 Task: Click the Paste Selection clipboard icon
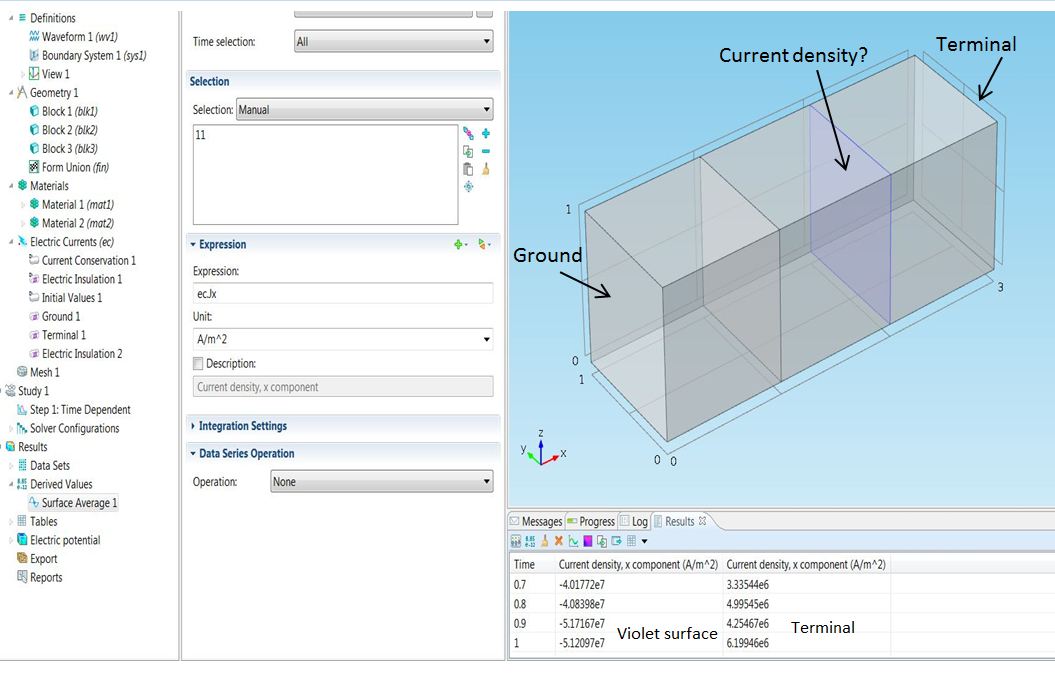468,169
